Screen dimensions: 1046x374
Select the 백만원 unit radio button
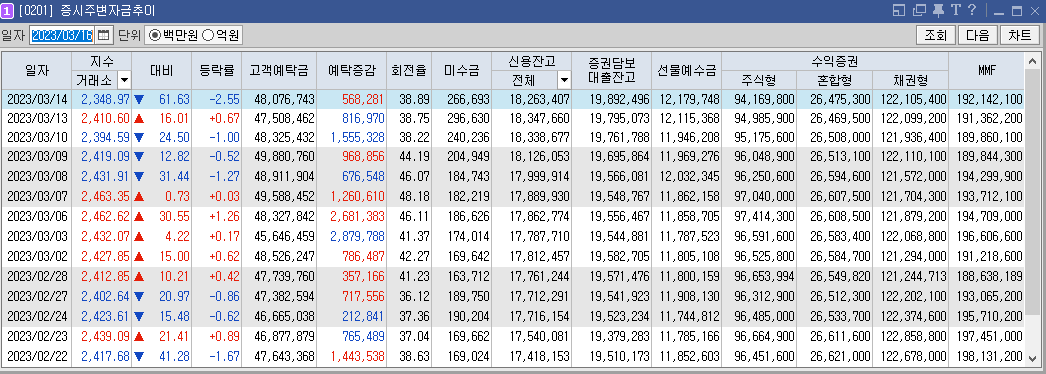point(155,35)
